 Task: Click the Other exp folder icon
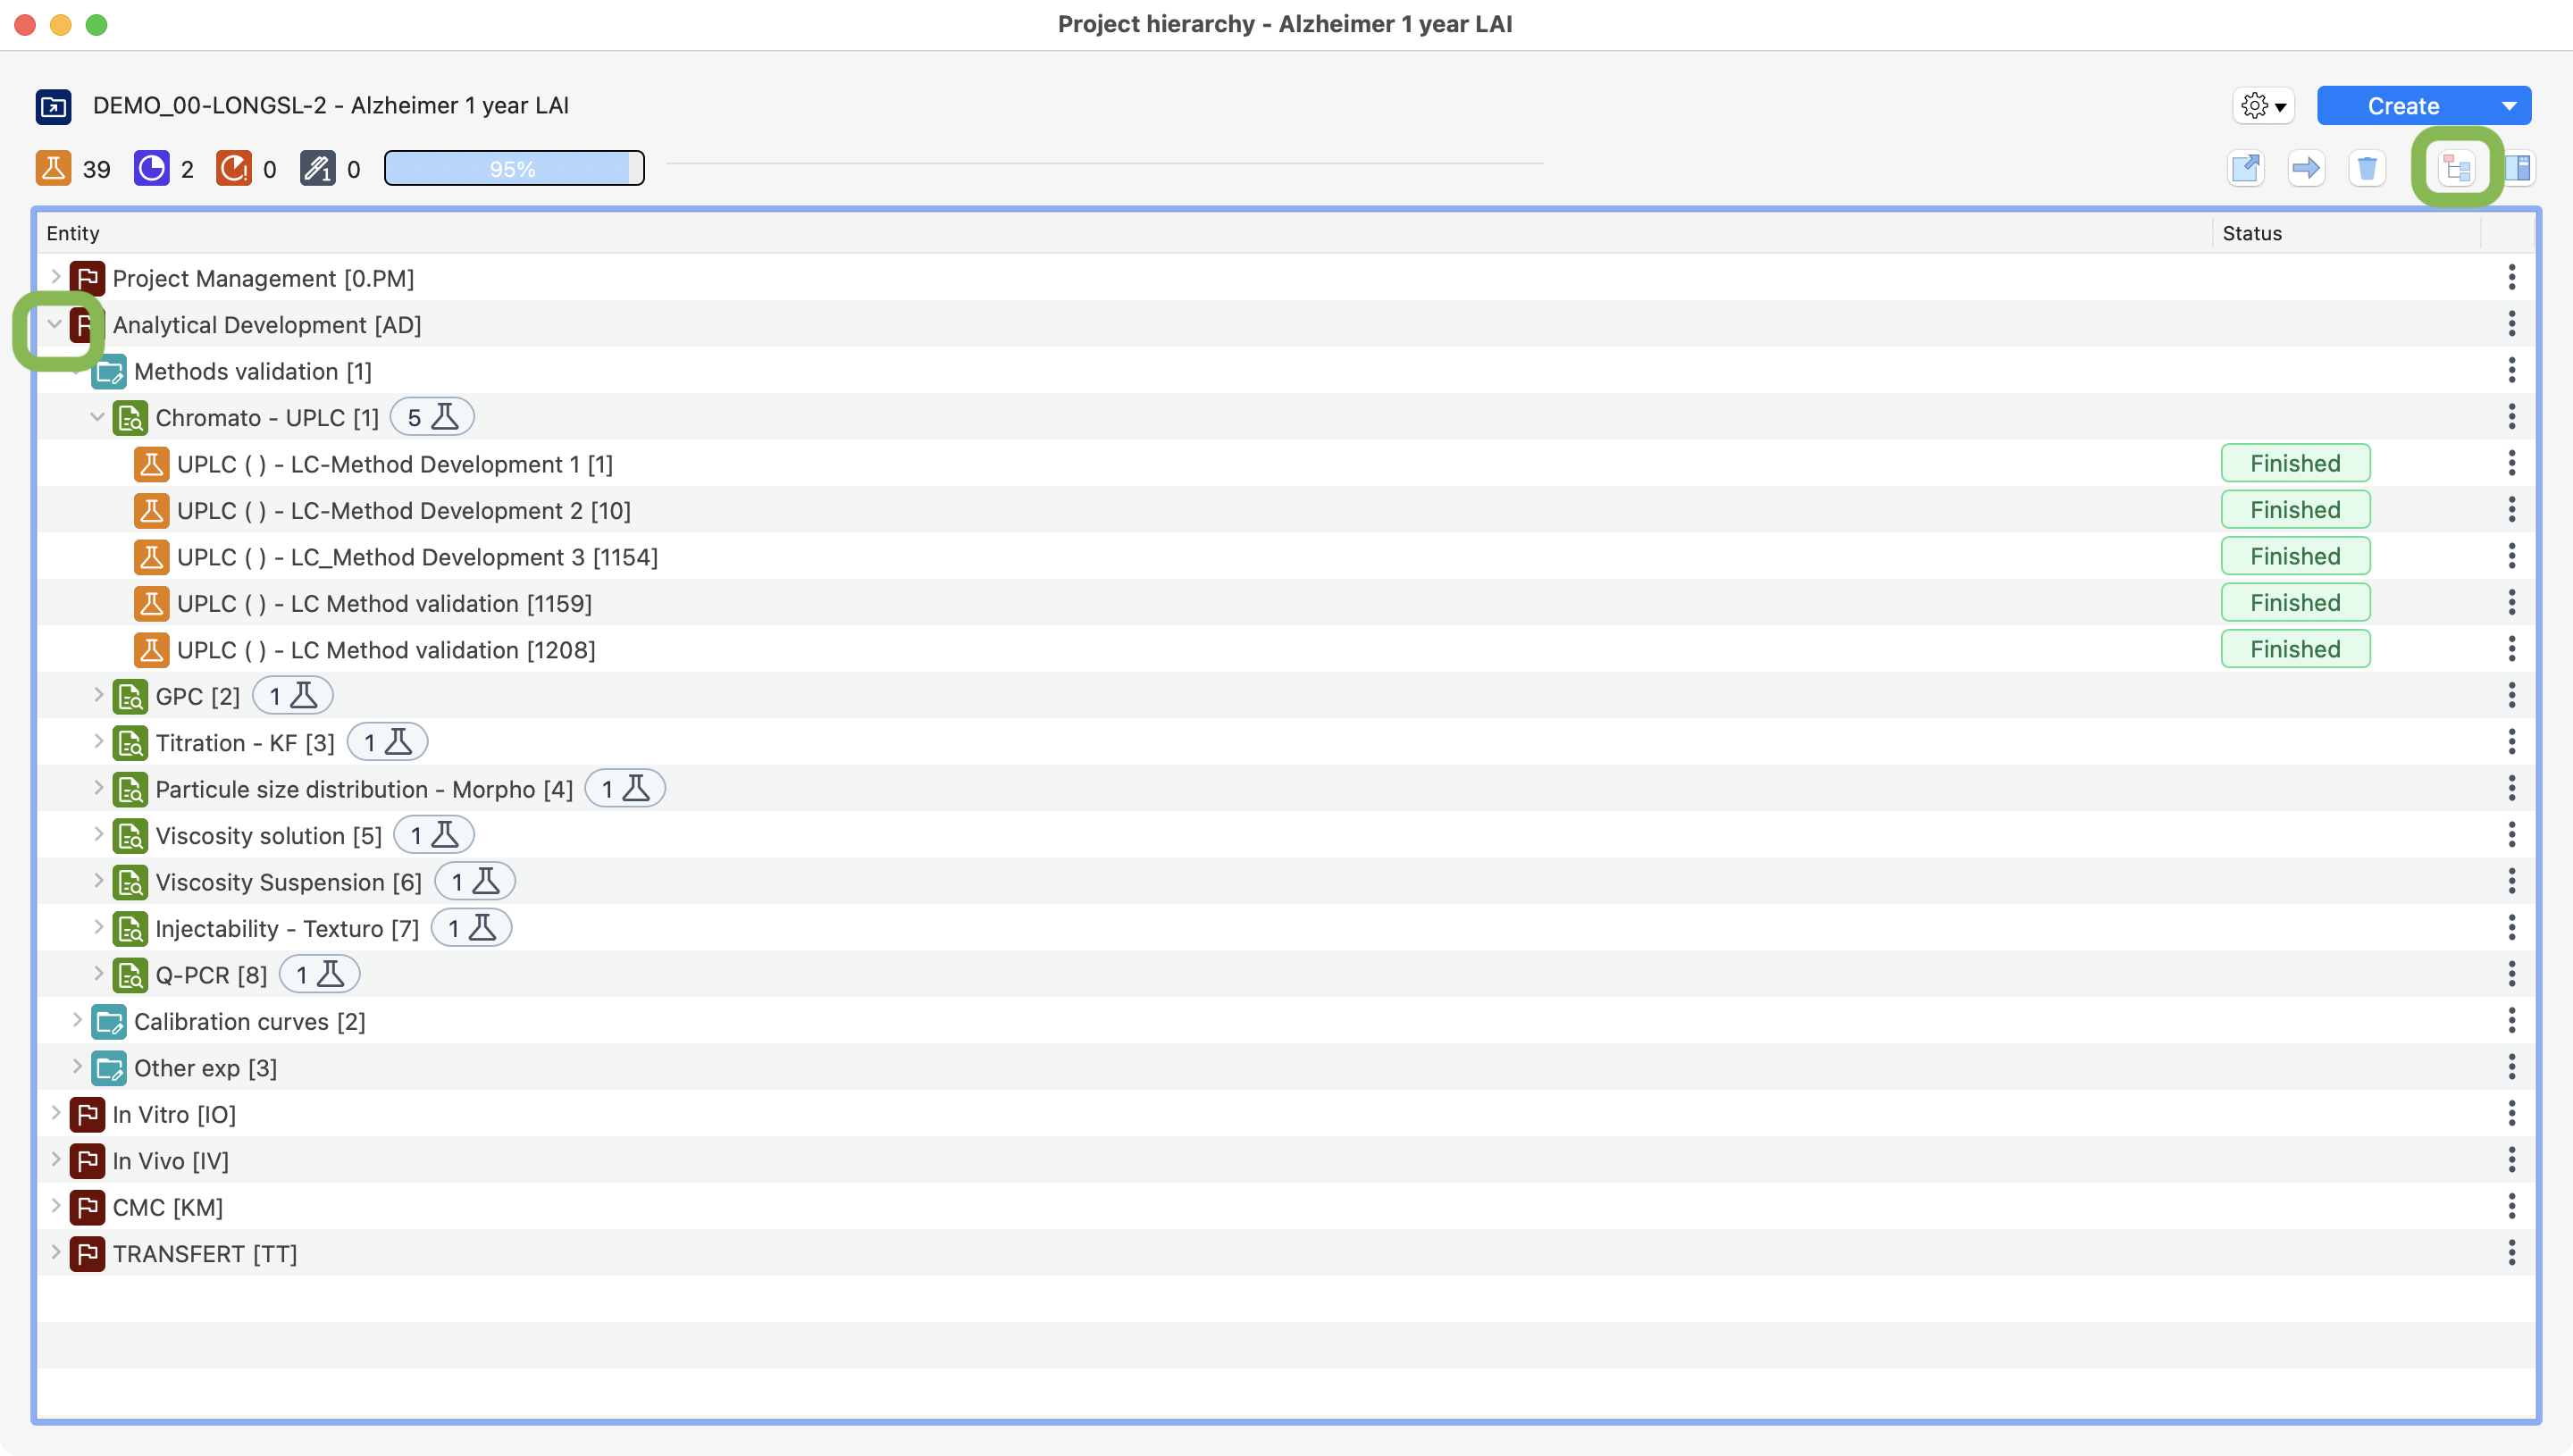point(109,1068)
